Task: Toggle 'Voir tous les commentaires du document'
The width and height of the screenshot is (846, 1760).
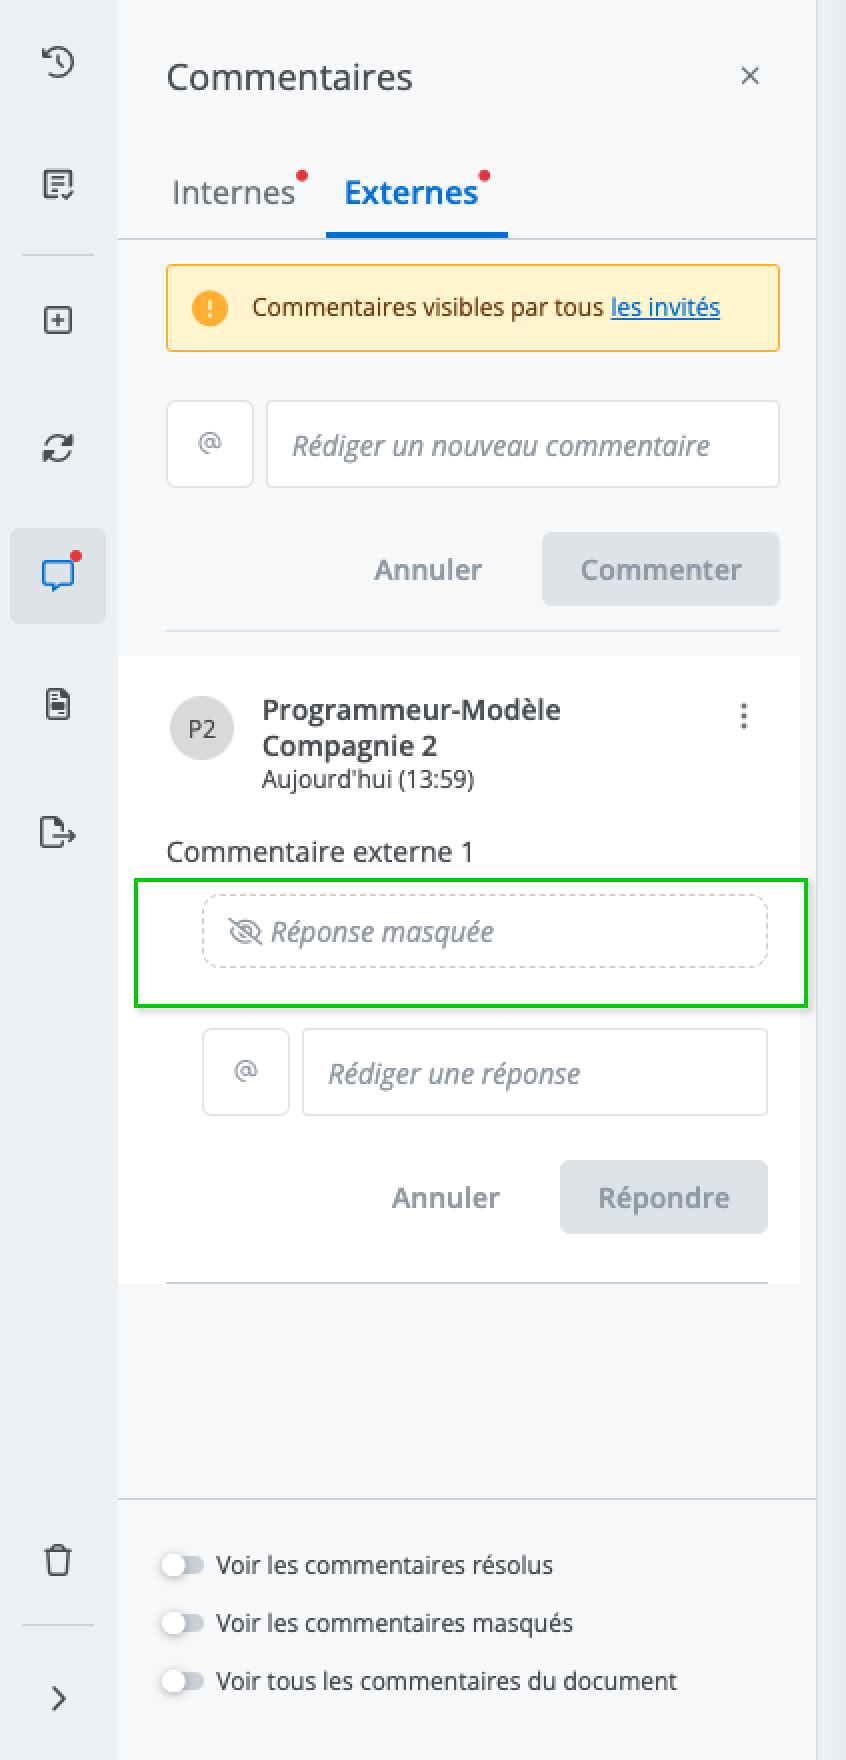Action: pyautogui.click(x=183, y=1681)
